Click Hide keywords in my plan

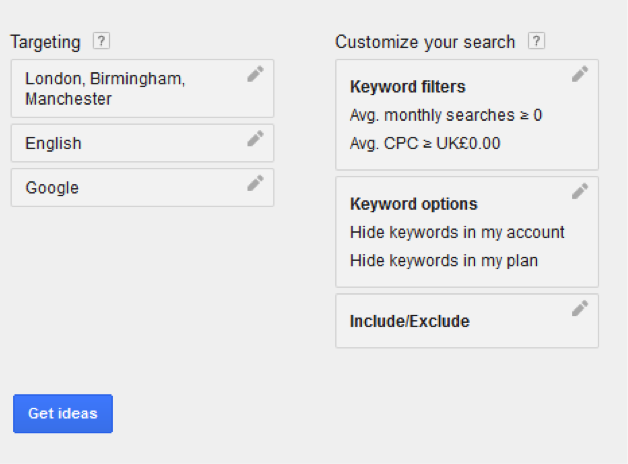(444, 261)
